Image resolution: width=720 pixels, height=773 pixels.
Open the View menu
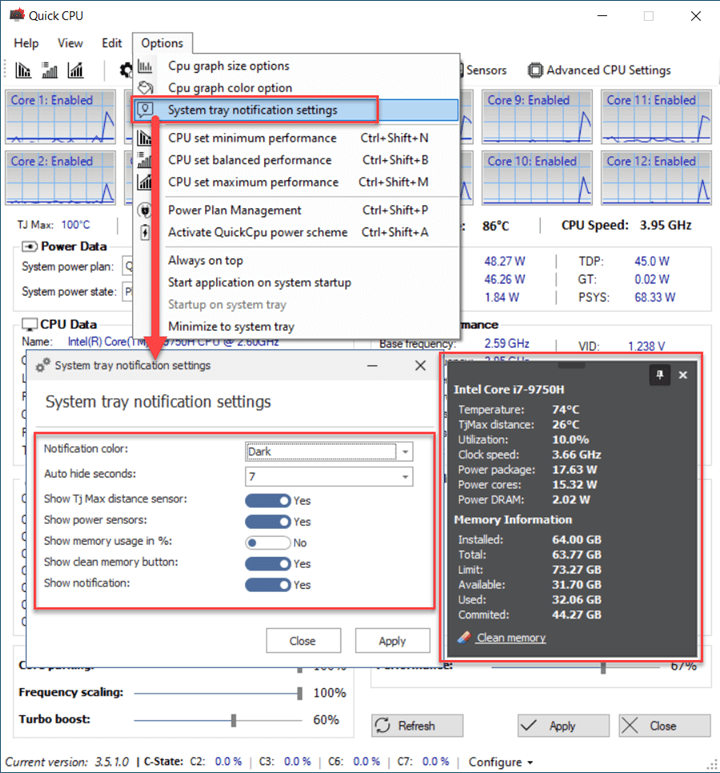coord(70,43)
